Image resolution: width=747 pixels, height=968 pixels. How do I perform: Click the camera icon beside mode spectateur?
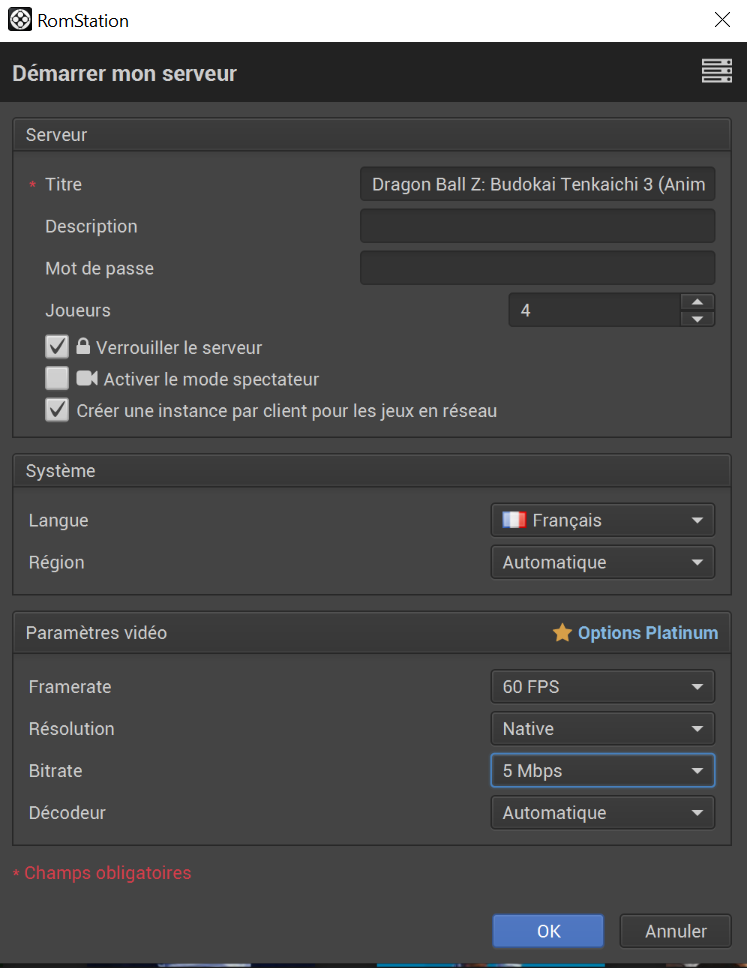click(87, 378)
